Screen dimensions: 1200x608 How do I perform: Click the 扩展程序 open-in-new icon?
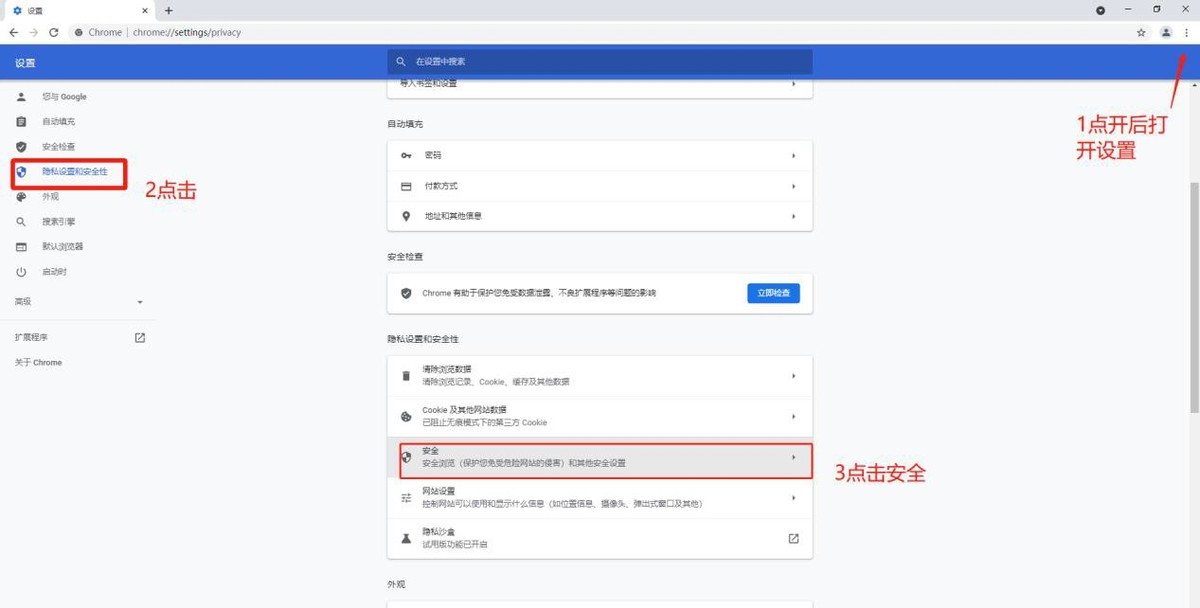(140, 338)
